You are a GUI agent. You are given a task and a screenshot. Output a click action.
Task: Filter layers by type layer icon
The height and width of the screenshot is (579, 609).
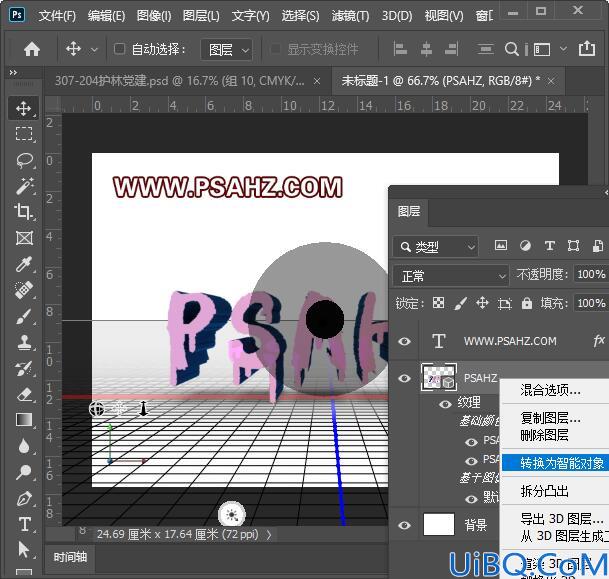550,245
